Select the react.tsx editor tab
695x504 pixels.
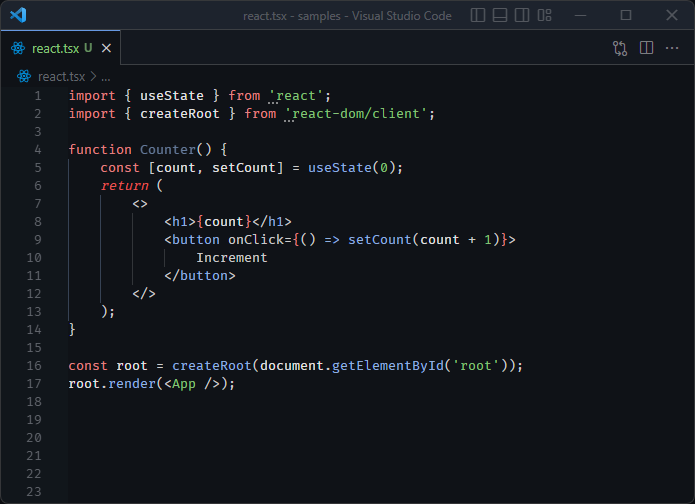click(x=61, y=48)
